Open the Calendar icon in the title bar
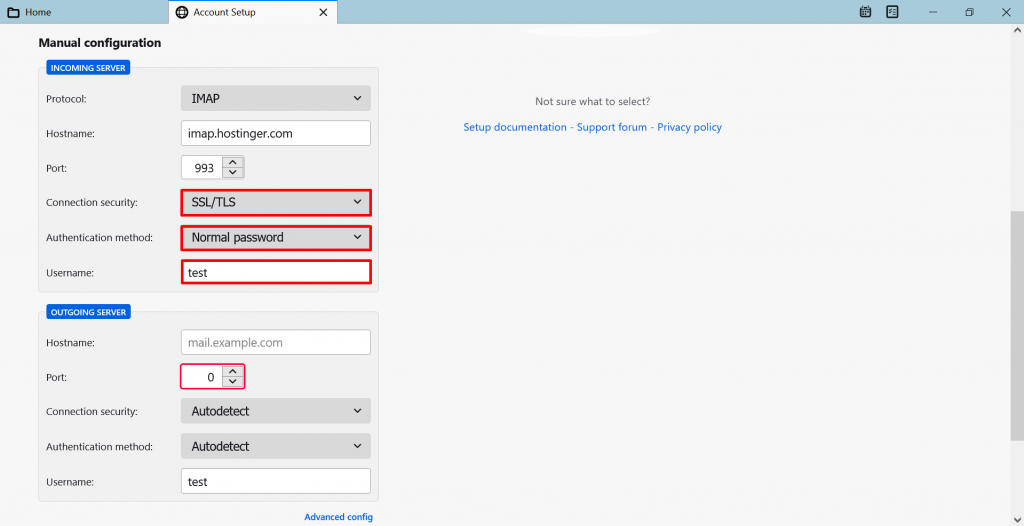1024x526 pixels. [866, 12]
